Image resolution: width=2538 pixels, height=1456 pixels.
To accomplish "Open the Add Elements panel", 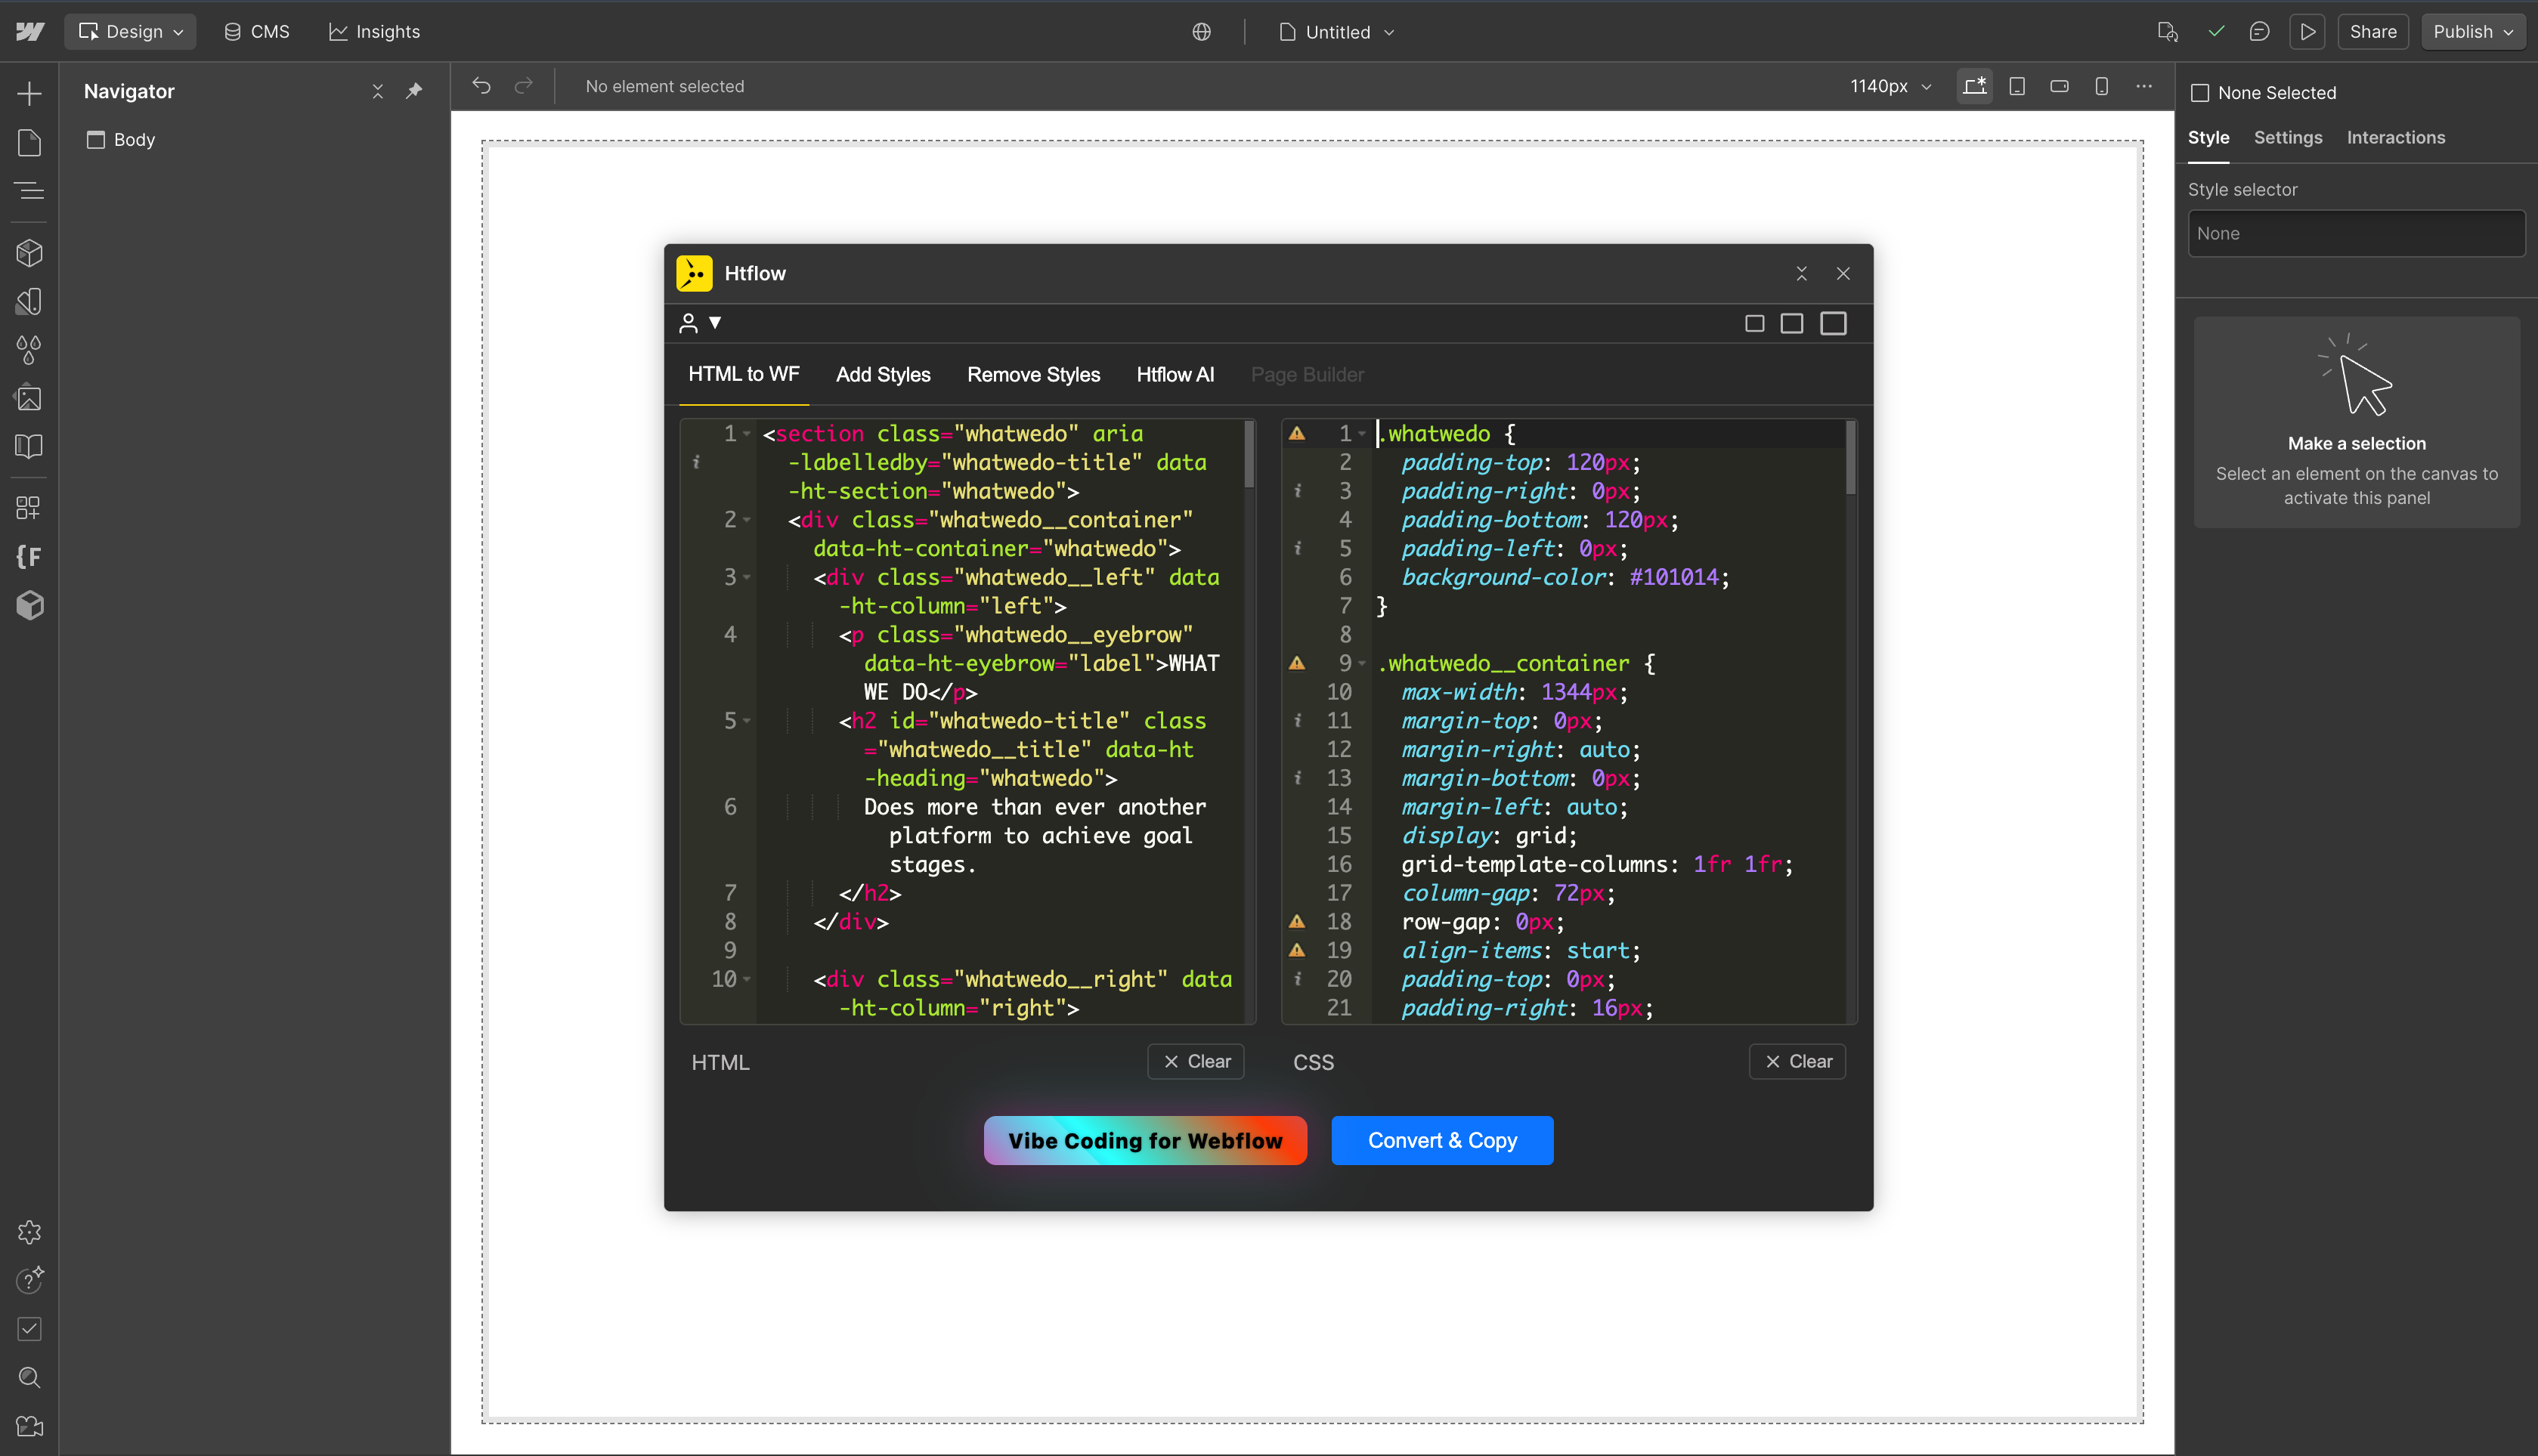I will (x=29, y=93).
